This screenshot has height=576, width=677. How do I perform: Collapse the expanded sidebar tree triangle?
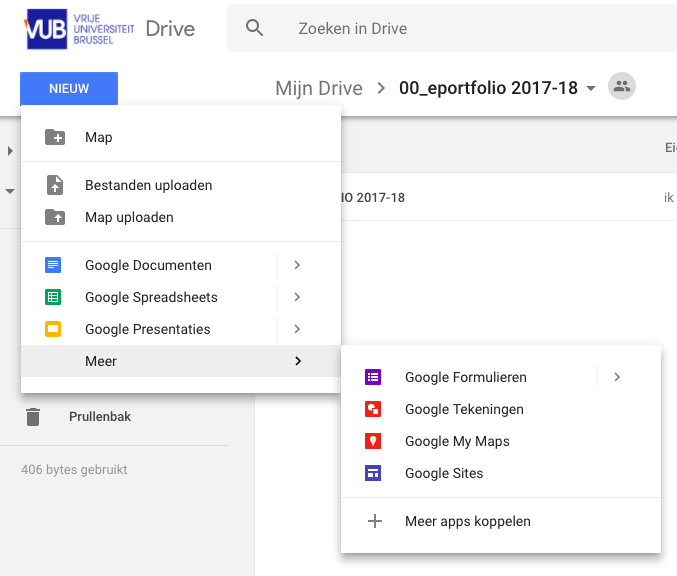point(10,191)
